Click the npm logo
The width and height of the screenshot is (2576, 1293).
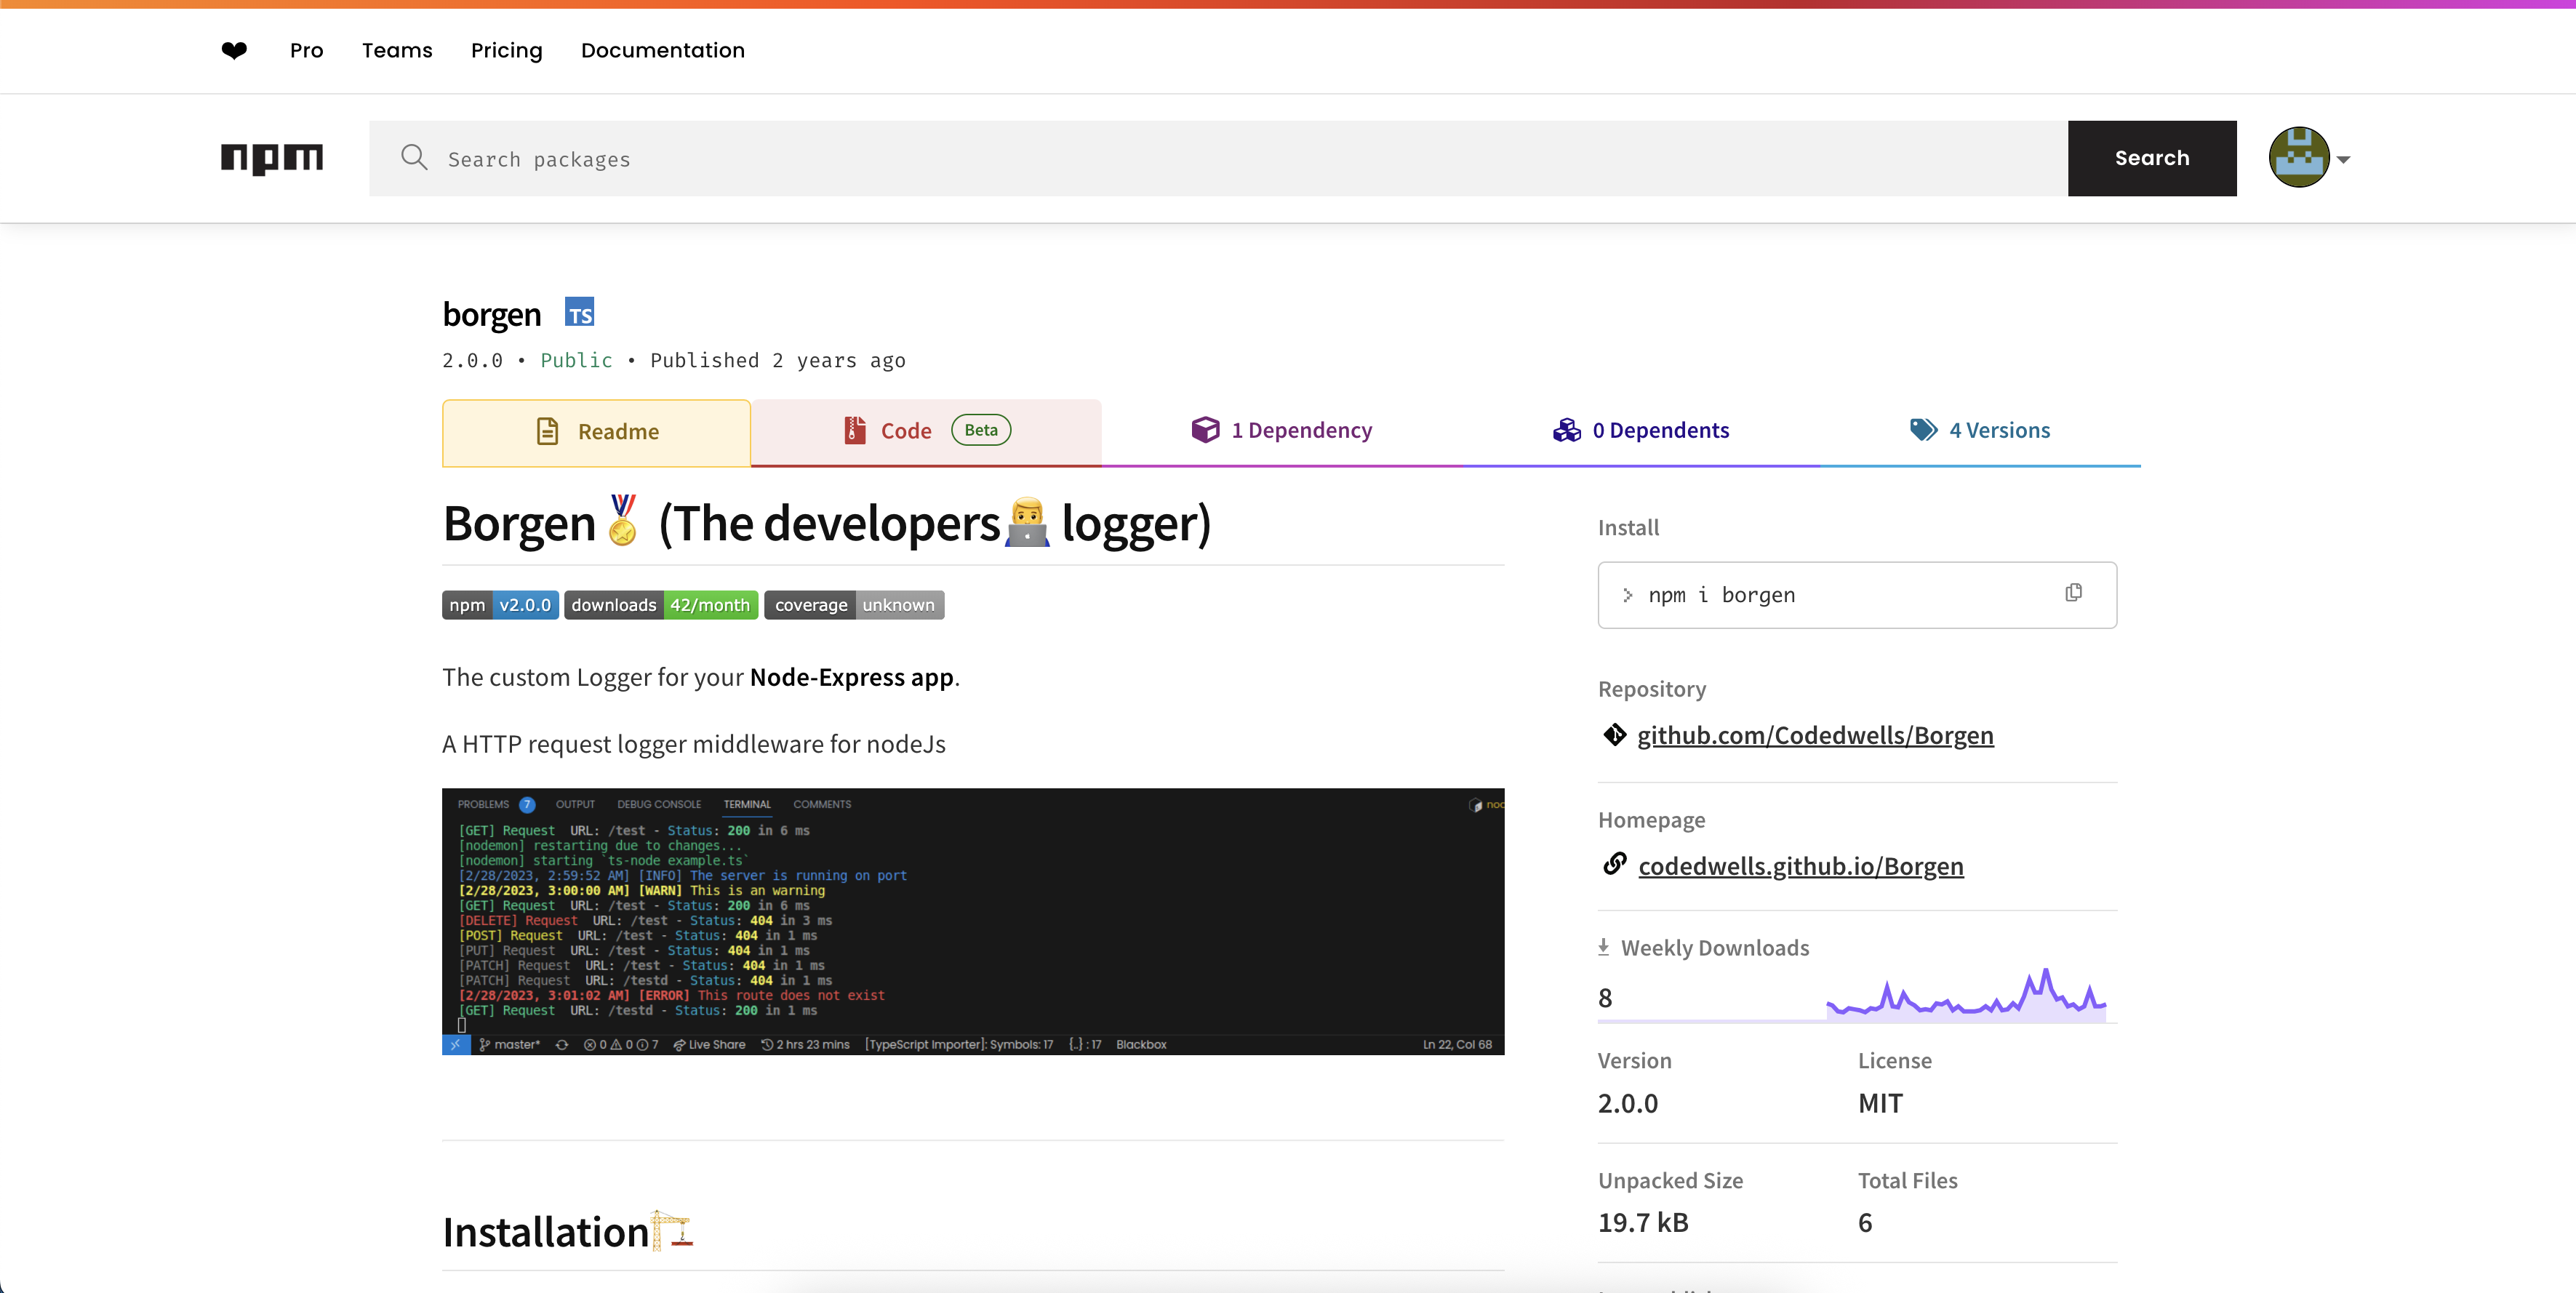coord(271,158)
